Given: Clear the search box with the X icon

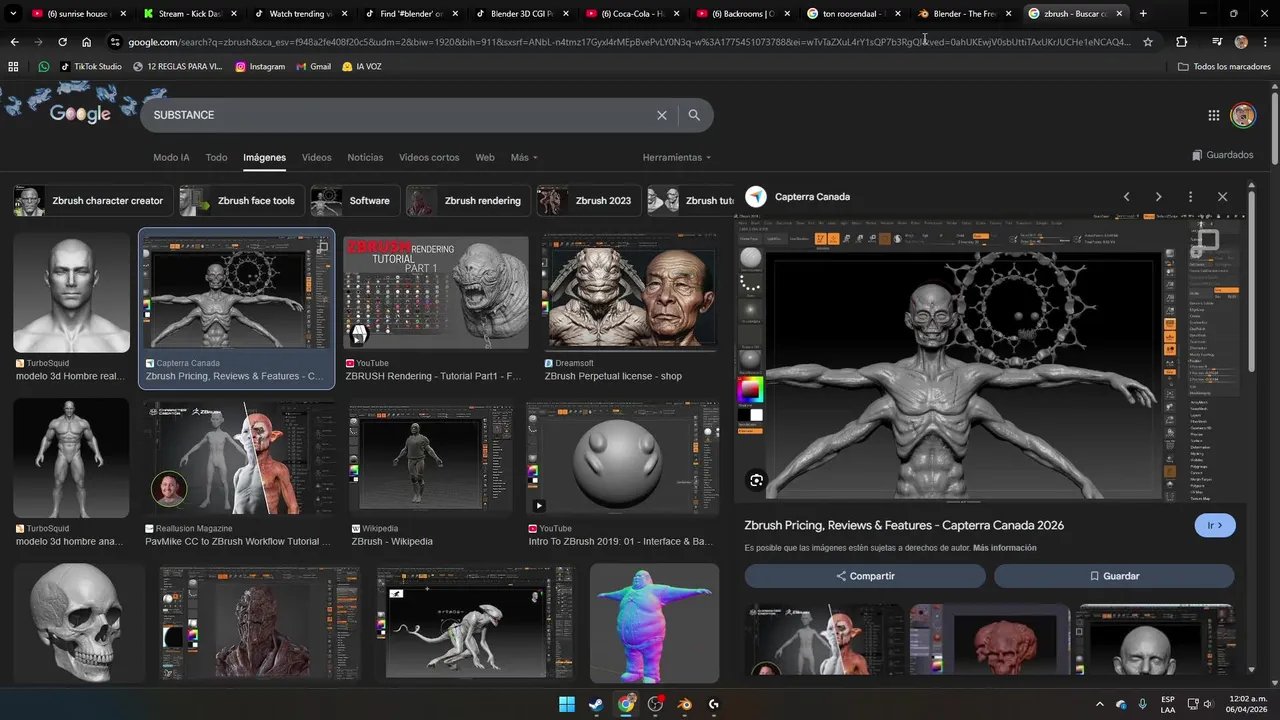Looking at the screenshot, I should pos(661,115).
